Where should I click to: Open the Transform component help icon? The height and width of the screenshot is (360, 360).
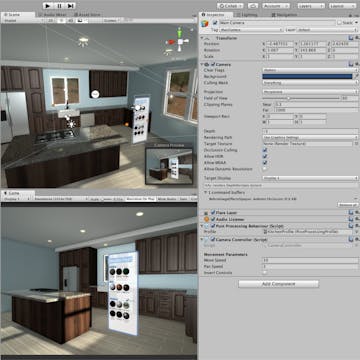pyautogui.click(x=351, y=38)
